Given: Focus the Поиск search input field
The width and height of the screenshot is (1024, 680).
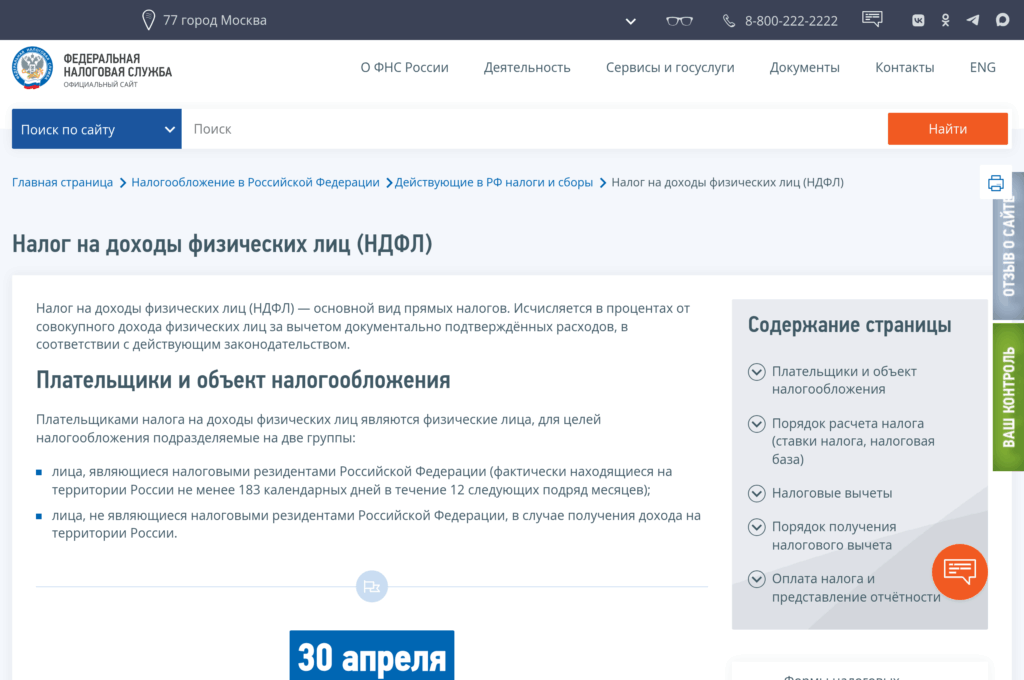Looking at the screenshot, I should (534, 129).
